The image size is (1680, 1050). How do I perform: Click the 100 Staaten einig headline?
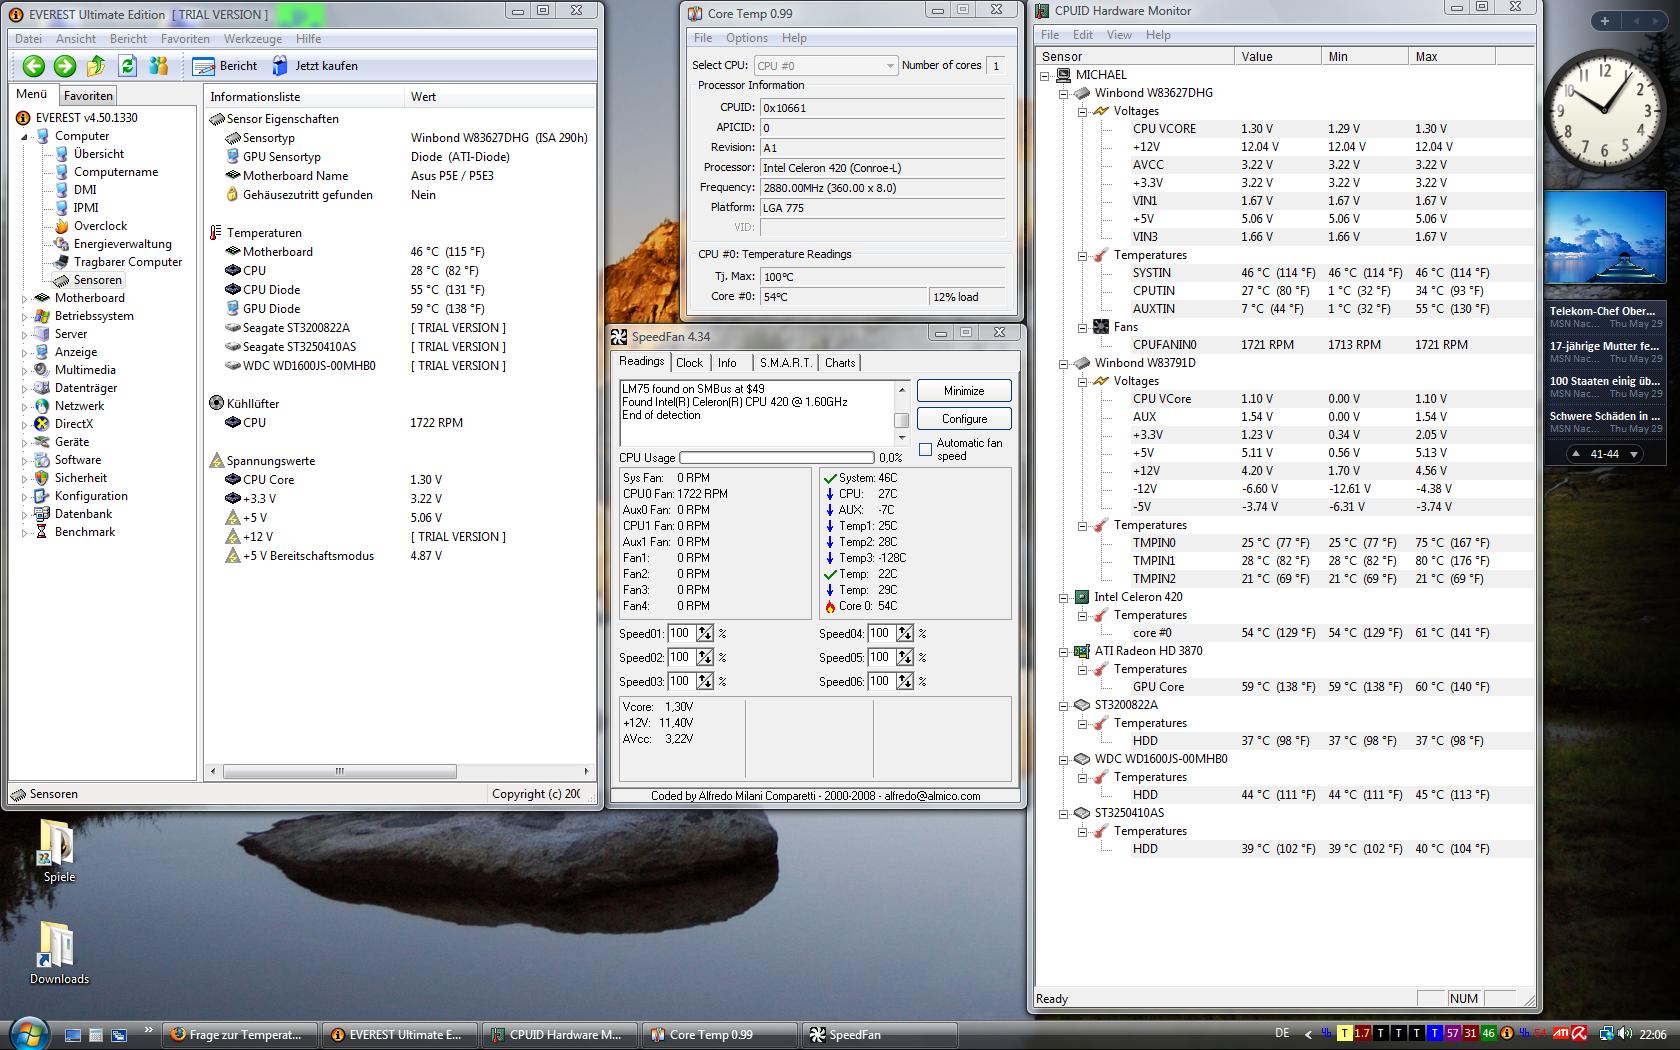tap(1604, 381)
